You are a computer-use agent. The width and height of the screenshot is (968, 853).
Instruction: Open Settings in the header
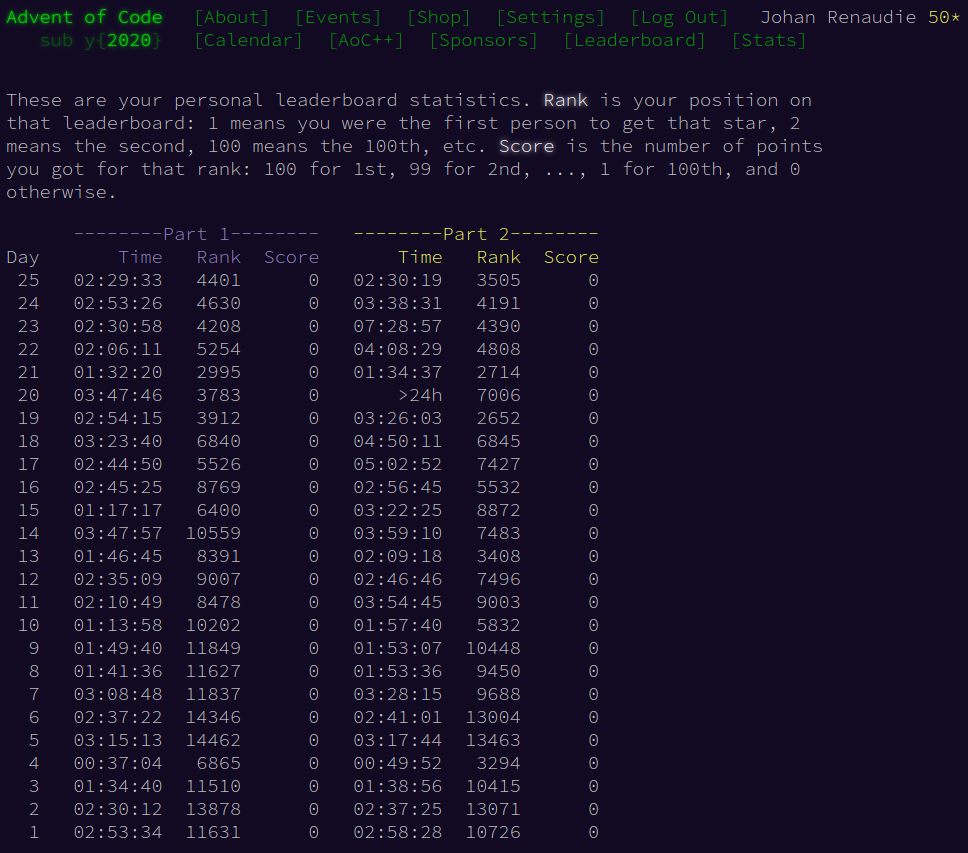(x=551, y=17)
